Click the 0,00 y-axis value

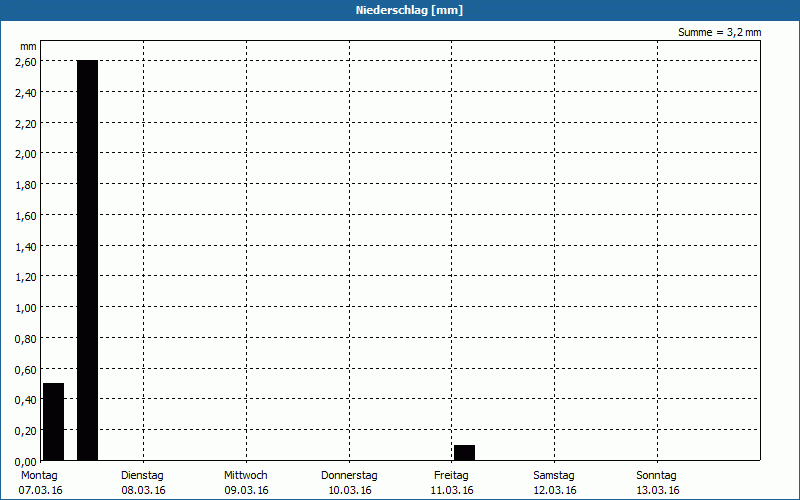(26, 462)
